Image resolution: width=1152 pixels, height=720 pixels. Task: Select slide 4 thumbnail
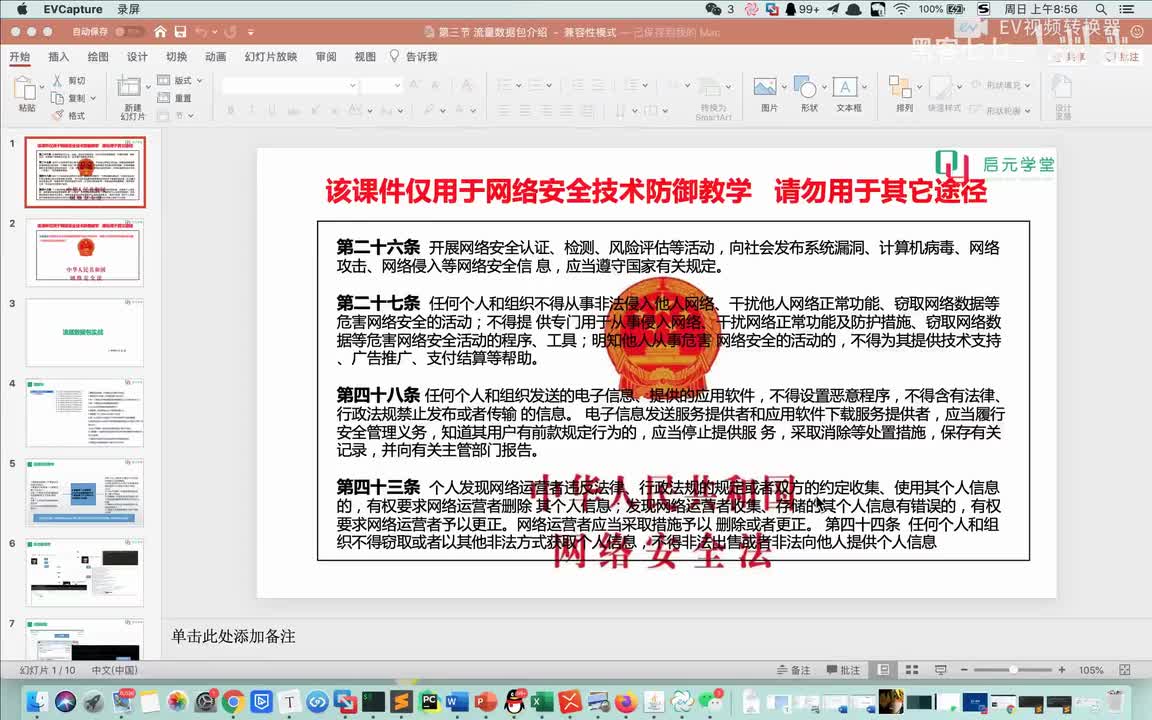click(x=85, y=412)
